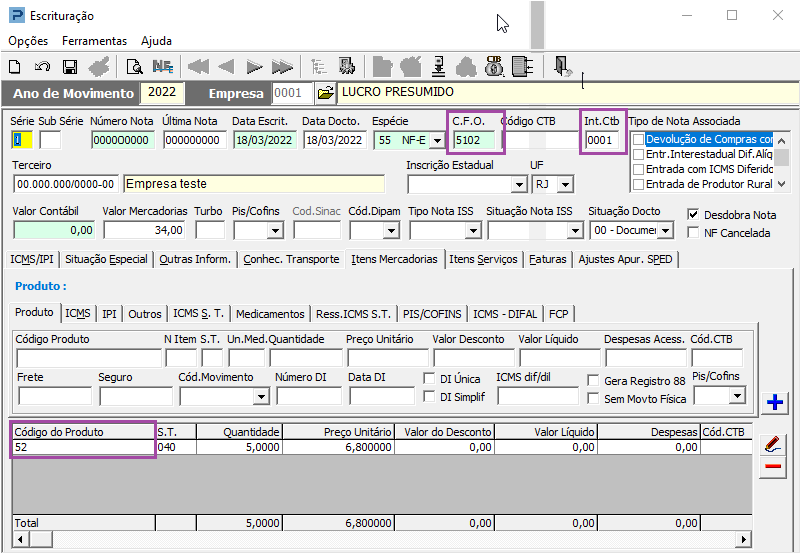Enable DI Simplif checkbox
The image size is (800, 553).
429,396
